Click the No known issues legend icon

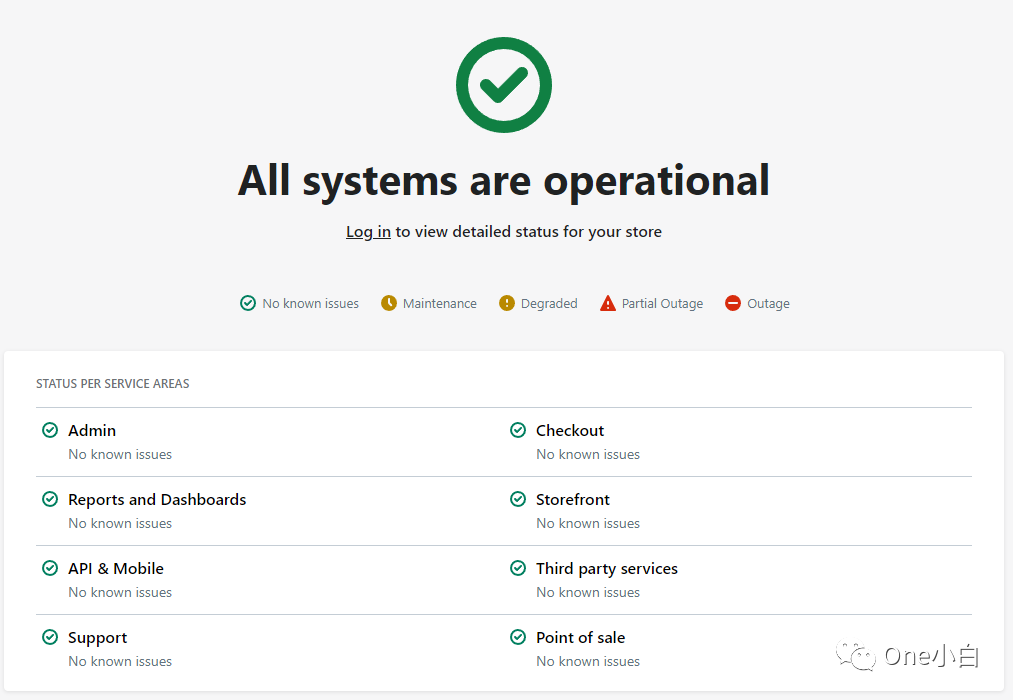[248, 303]
